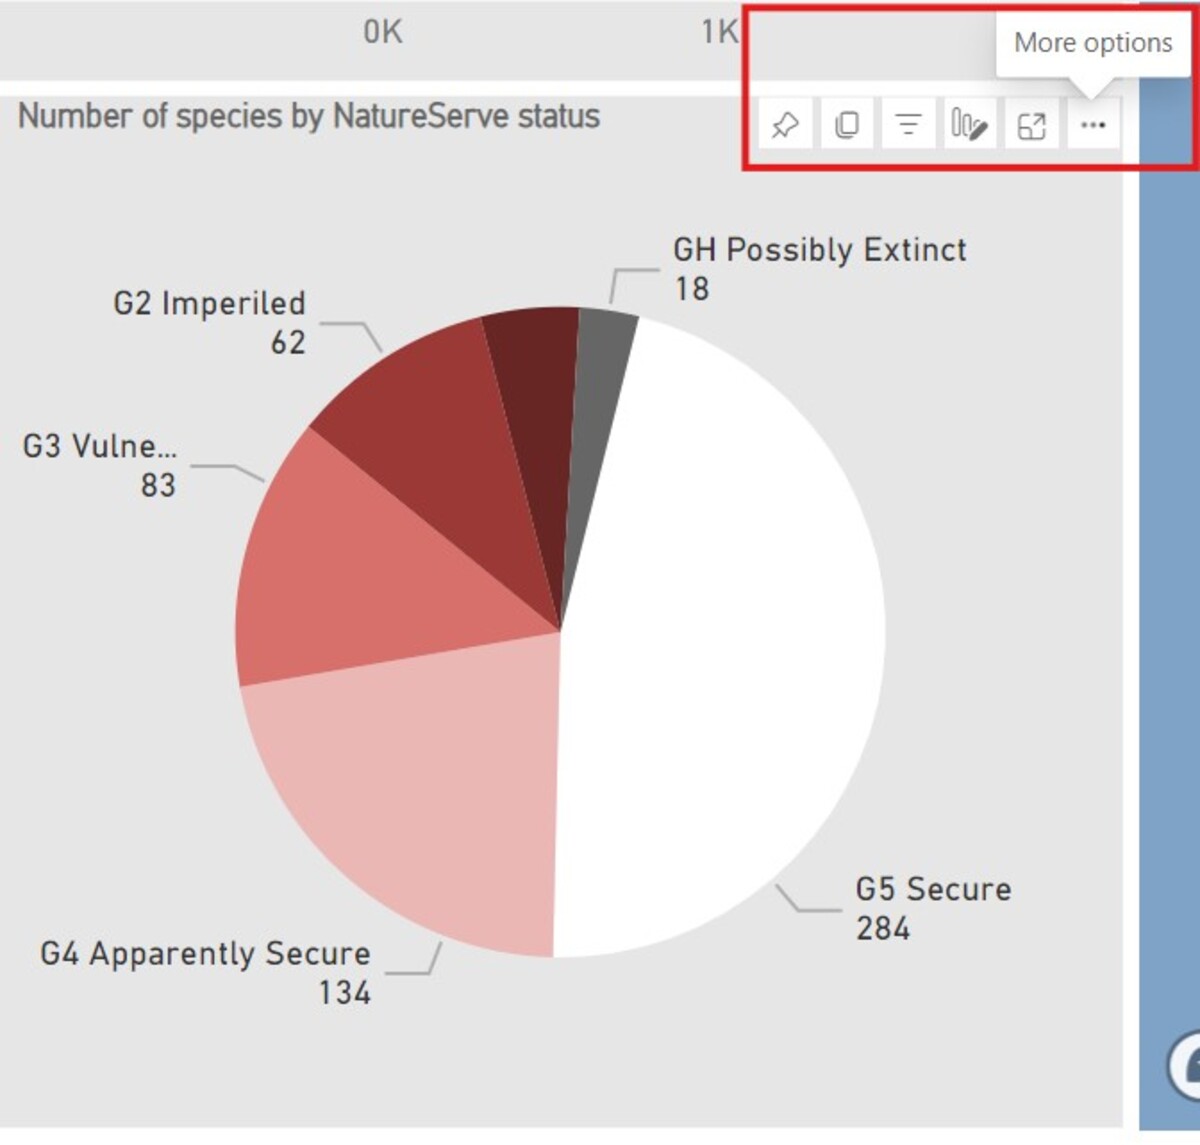The image size is (1200, 1145).
Task: Click the copy visual icon
Action: coord(847,125)
